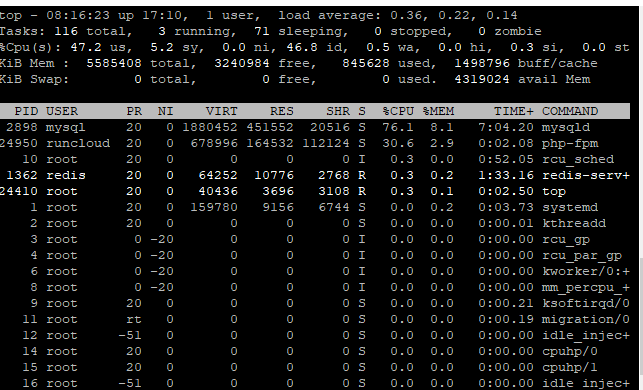Click PID 1362 in the list
Image resolution: width=643 pixels, height=390 pixels.
click(22, 176)
